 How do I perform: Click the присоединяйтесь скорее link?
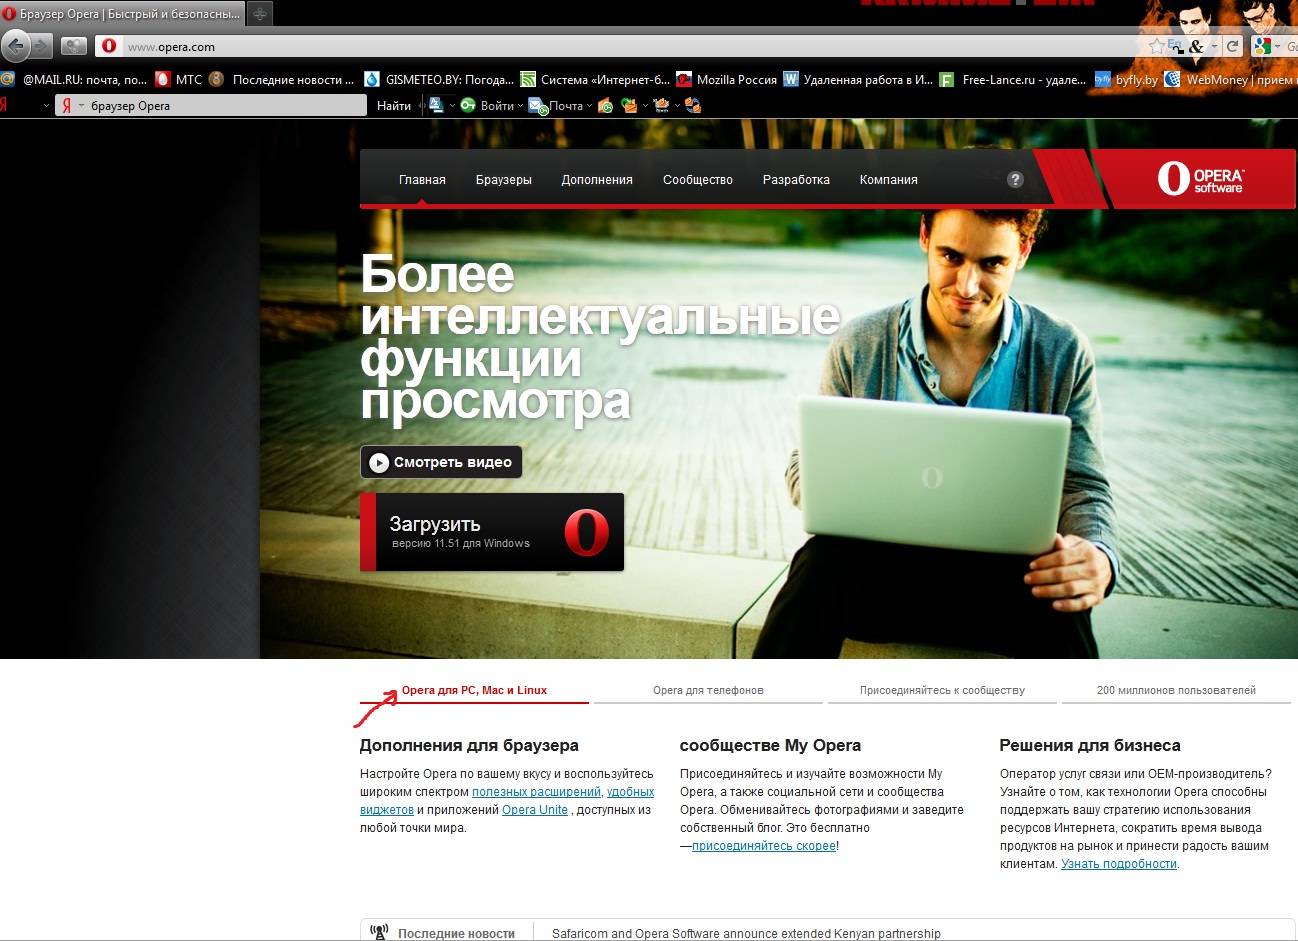[764, 846]
